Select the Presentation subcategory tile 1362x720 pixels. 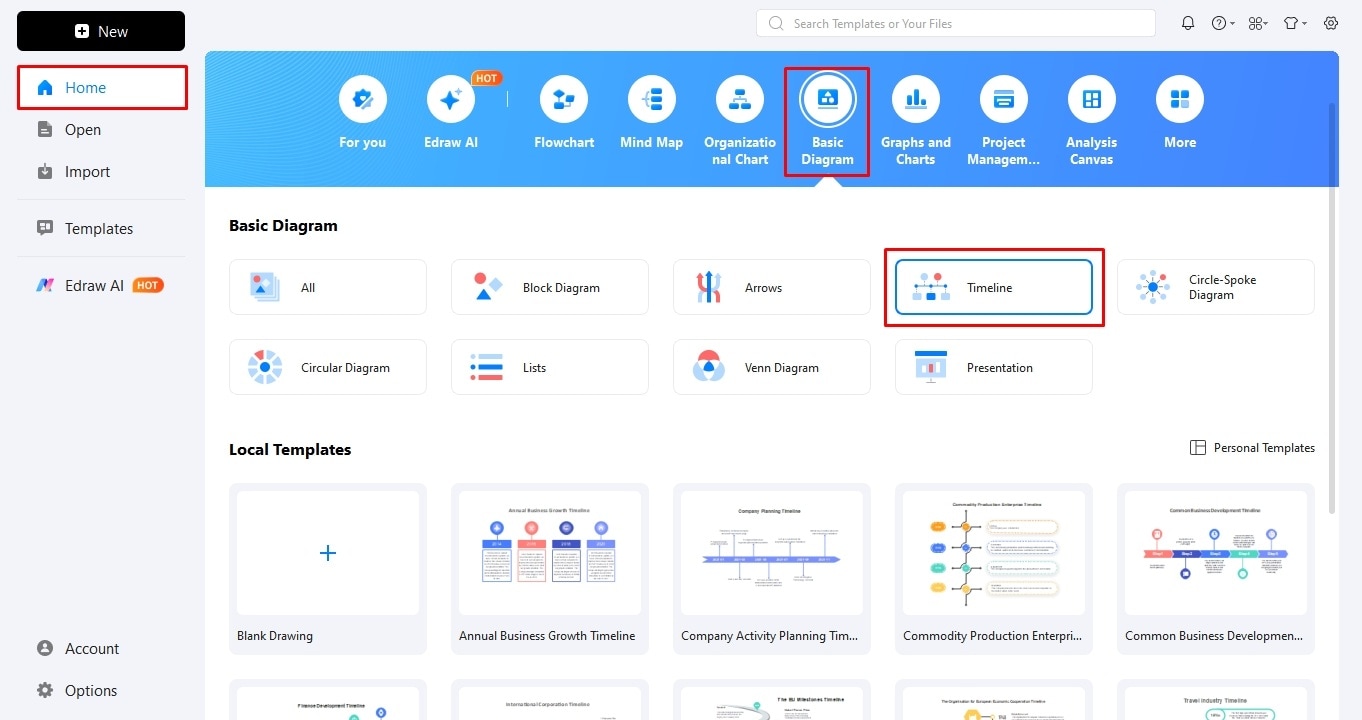pyautogui.click(x=994, y=367)
